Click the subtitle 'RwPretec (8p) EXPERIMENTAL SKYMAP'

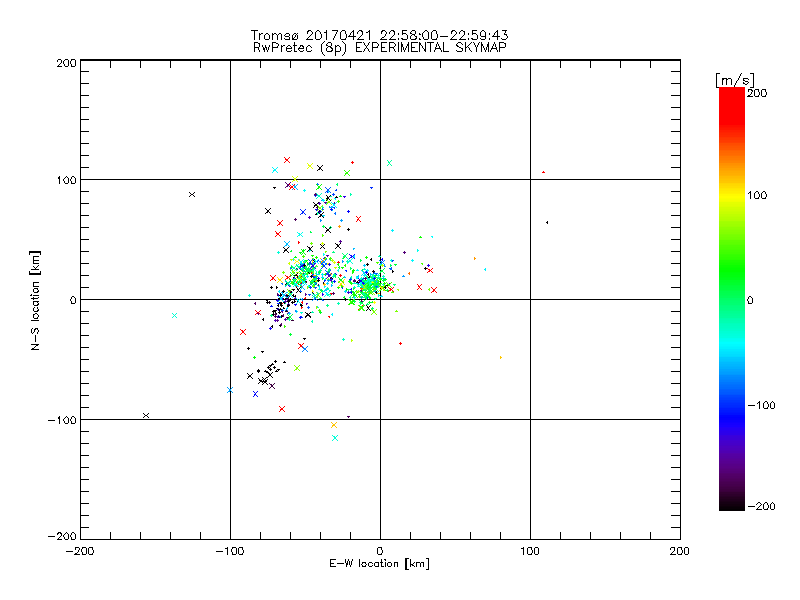point(380,48)
